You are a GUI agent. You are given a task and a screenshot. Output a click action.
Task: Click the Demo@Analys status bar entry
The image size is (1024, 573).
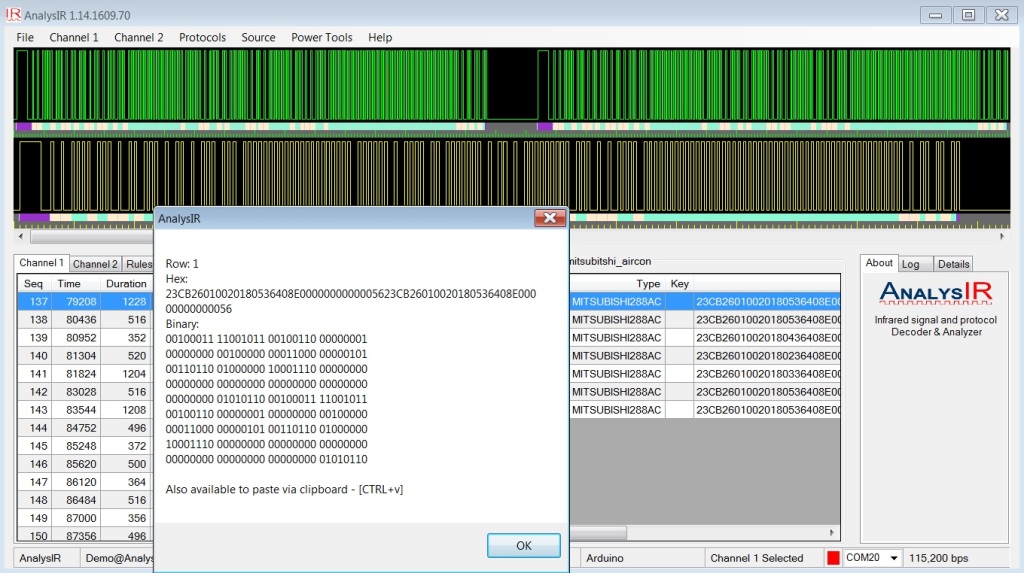coord(120,558)
